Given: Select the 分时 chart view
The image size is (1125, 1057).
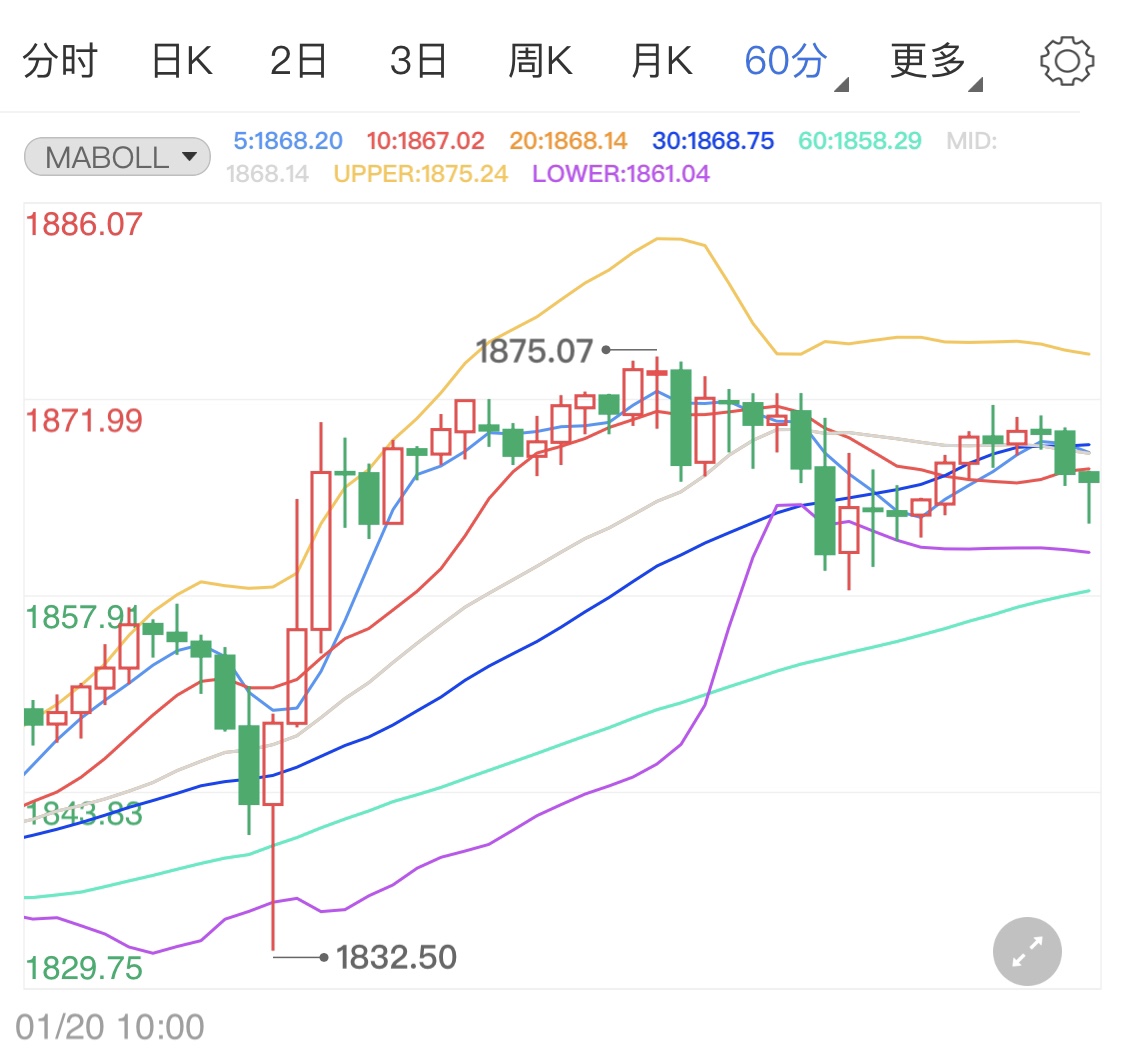Looking at the screenshot, I should pos(60,60).
